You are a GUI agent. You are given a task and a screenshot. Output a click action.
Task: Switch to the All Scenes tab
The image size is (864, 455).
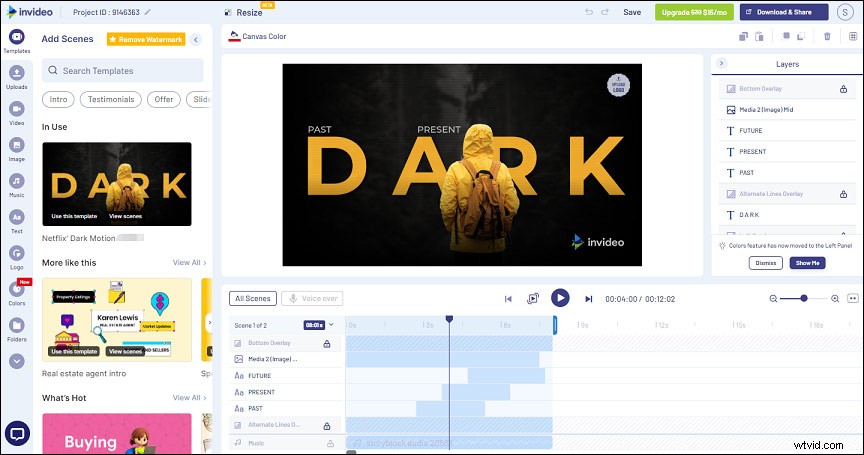[x=252, y=298]
